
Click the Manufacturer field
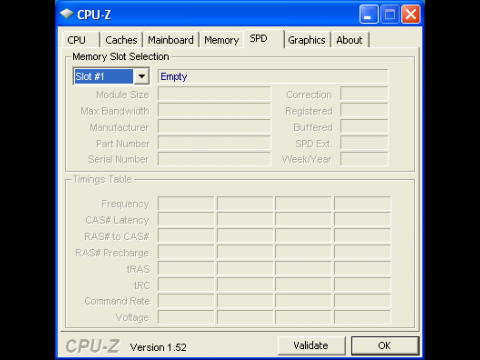click(x=214, y=127)
